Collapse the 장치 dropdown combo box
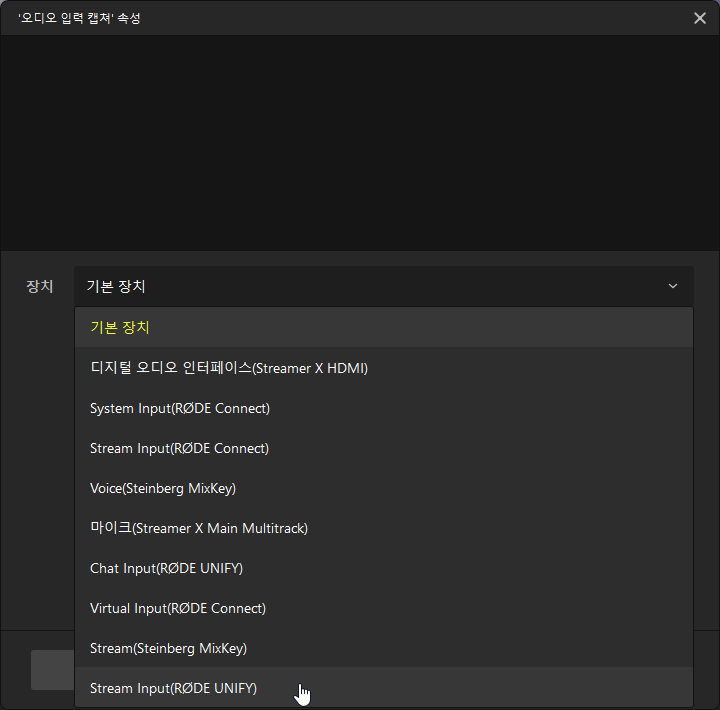The height and width of the screenshot is (710, 720). pos(384,286)
